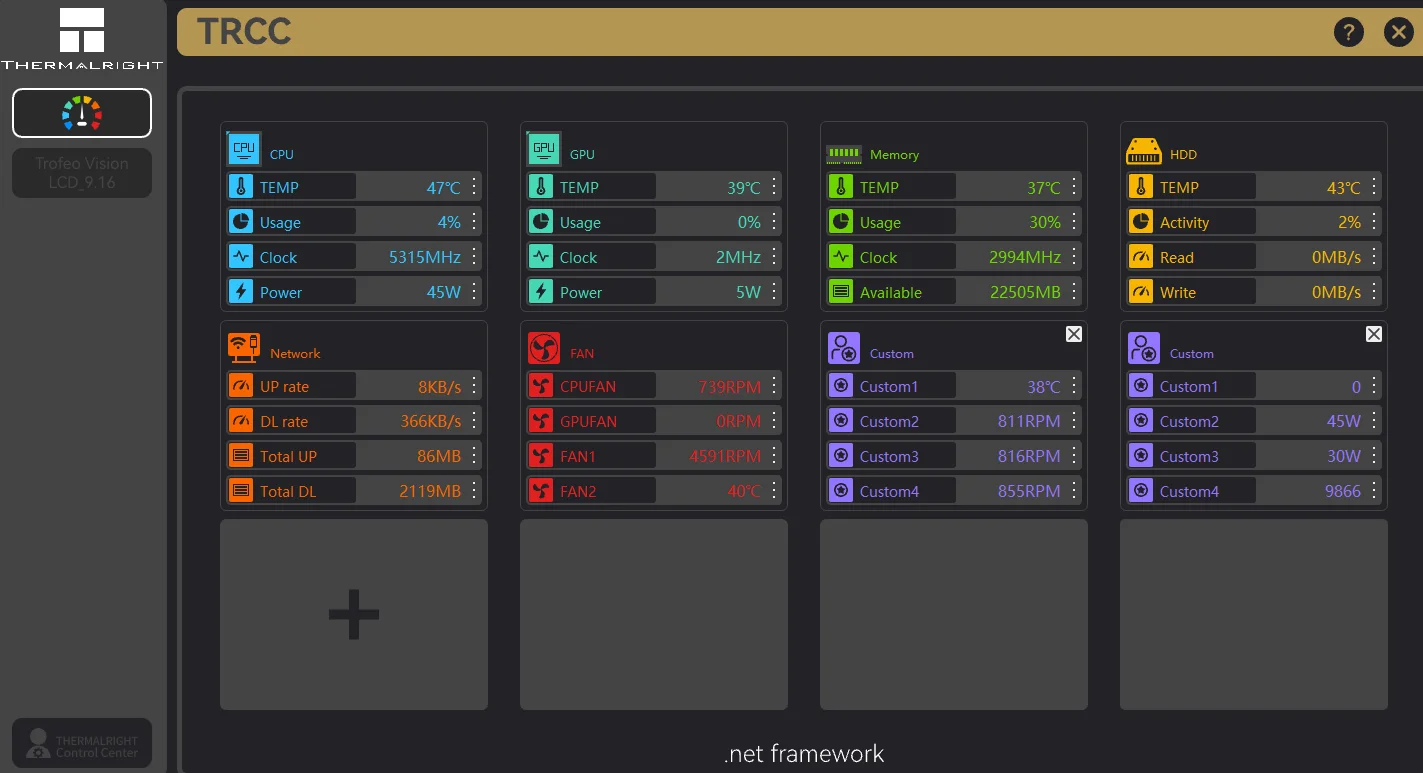Open the Thermalright Control Center button
The image size is (1423, 773).
click(x=82, y=743)
